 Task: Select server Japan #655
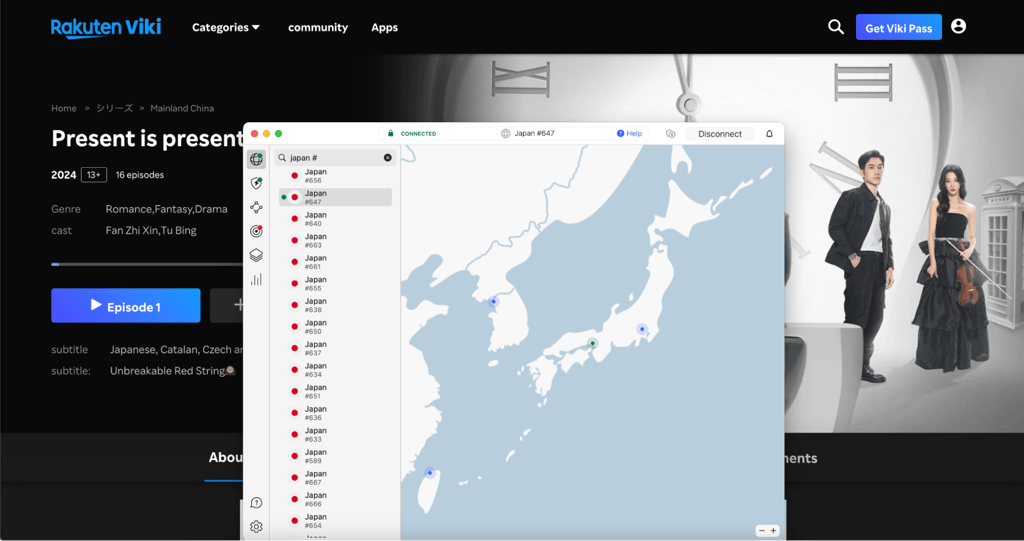coord(335,284)
